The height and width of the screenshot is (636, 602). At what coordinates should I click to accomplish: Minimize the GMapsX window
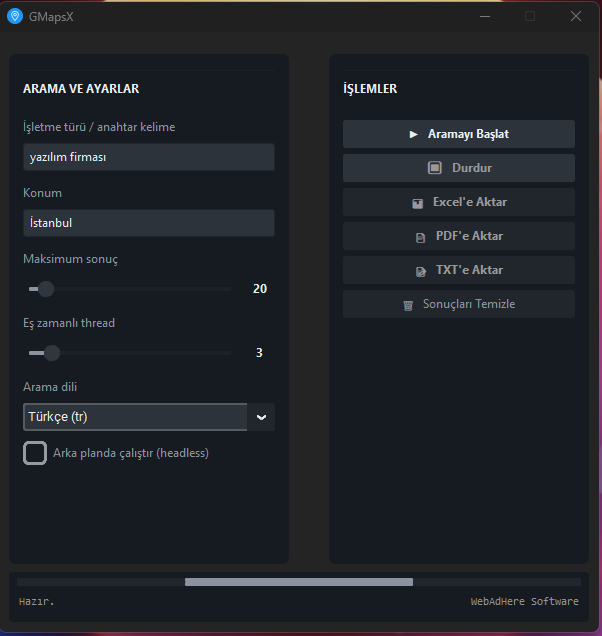pos(485,16)
